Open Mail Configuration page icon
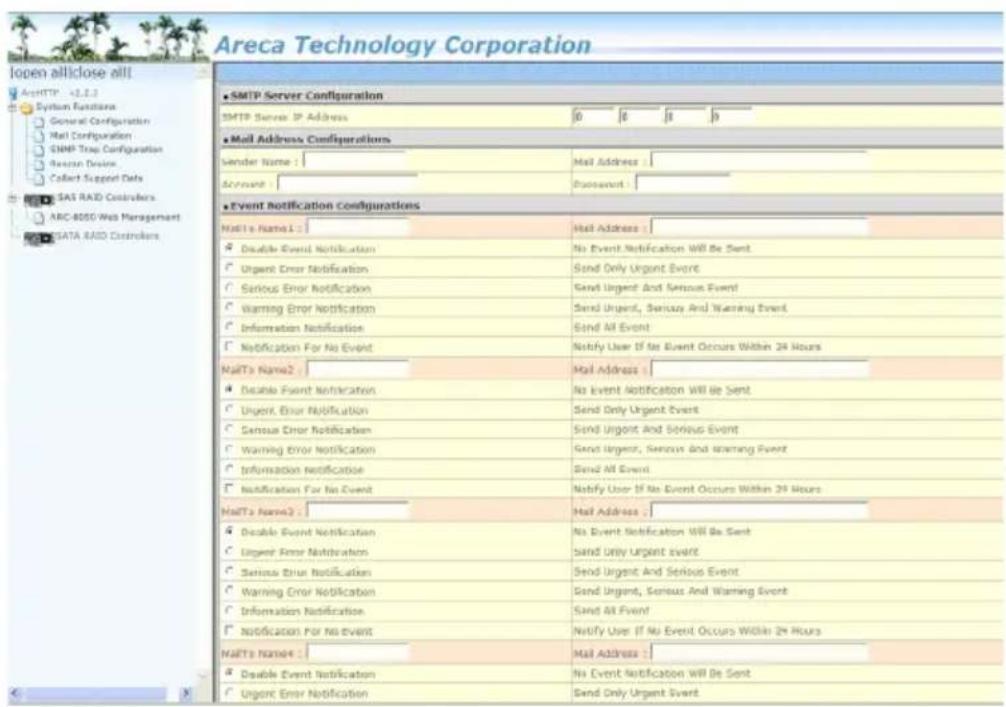1006x707 pixels. 40,136
